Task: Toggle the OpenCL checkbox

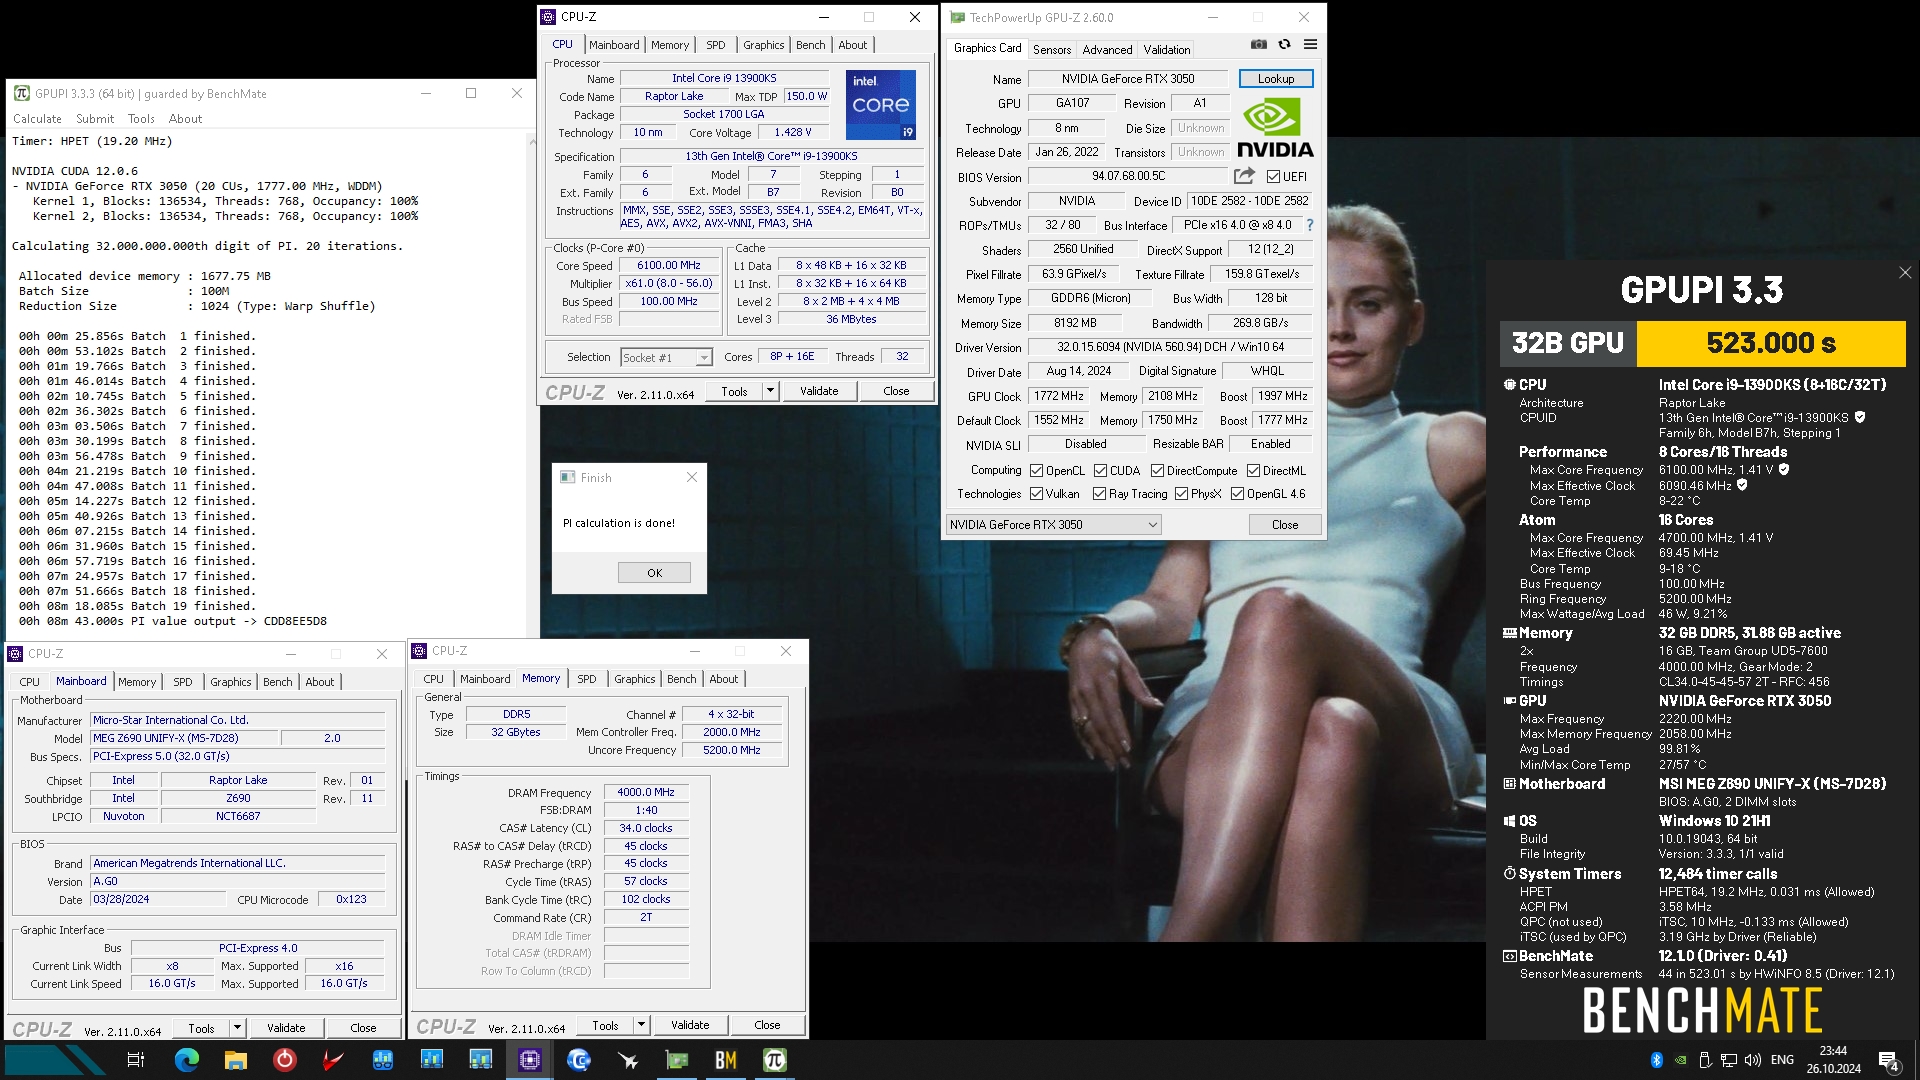Action: coord(1037,471)
